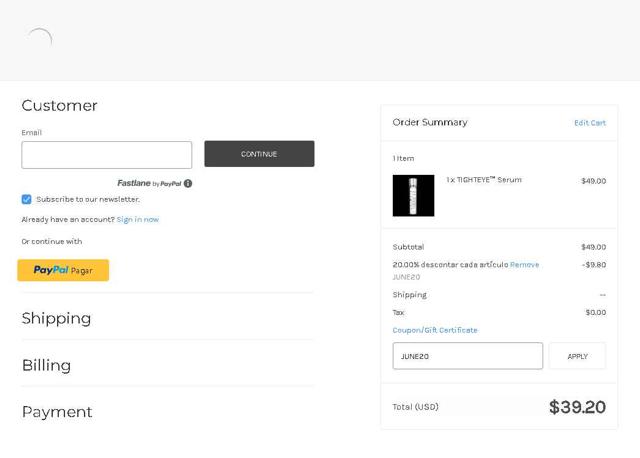Click the '1 Item' count text
The image size is (640, 458).
point(403,158)
